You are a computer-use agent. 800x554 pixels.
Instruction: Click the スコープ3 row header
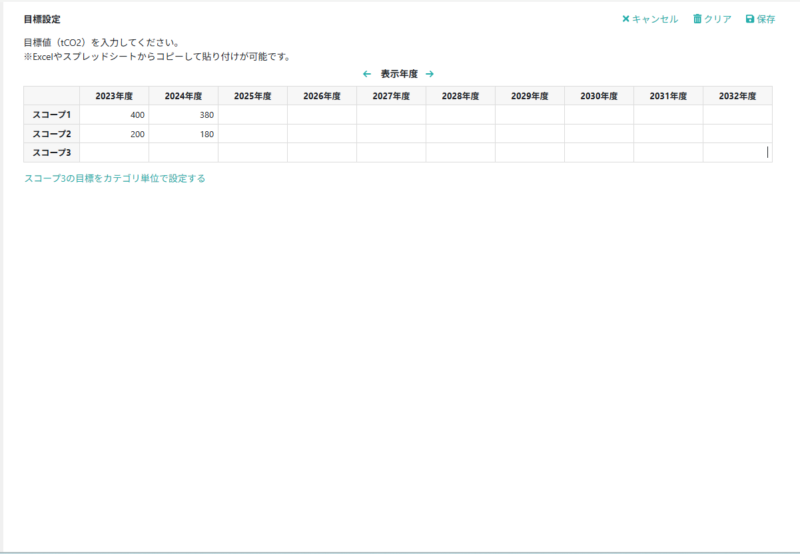52,153
